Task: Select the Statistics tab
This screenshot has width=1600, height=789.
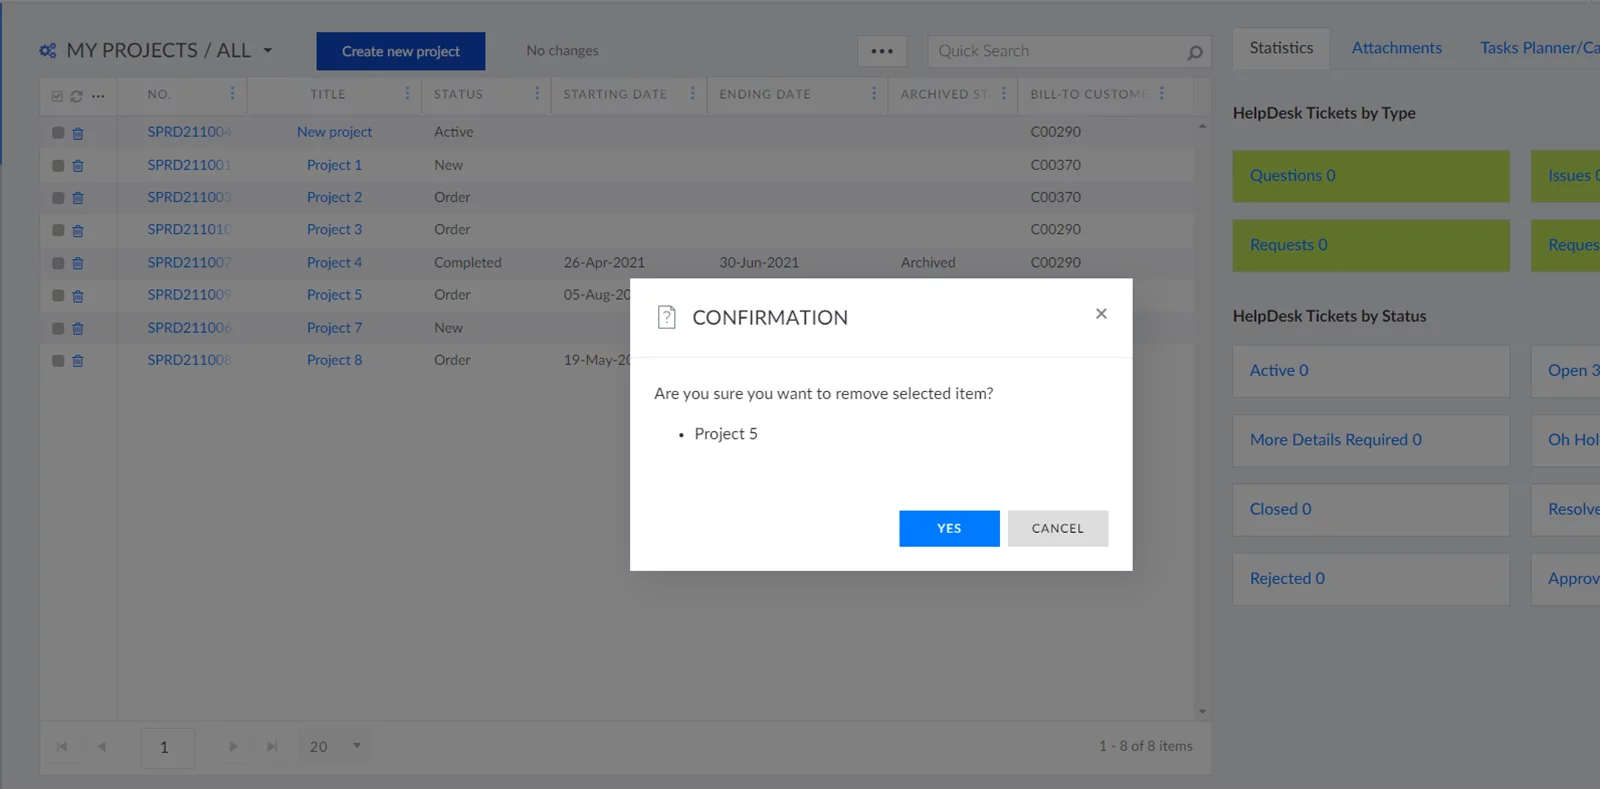Action: coord(1281,48)
